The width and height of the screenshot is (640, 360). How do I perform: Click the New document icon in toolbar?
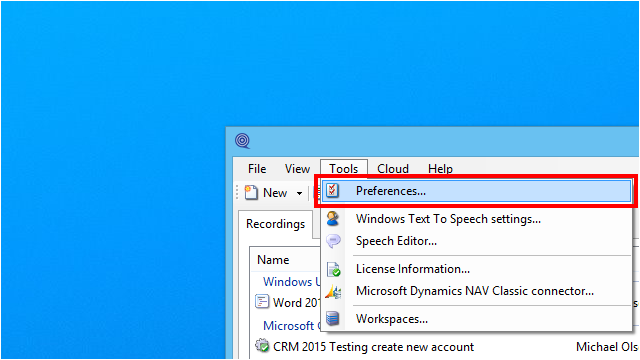tap(251, 192)
